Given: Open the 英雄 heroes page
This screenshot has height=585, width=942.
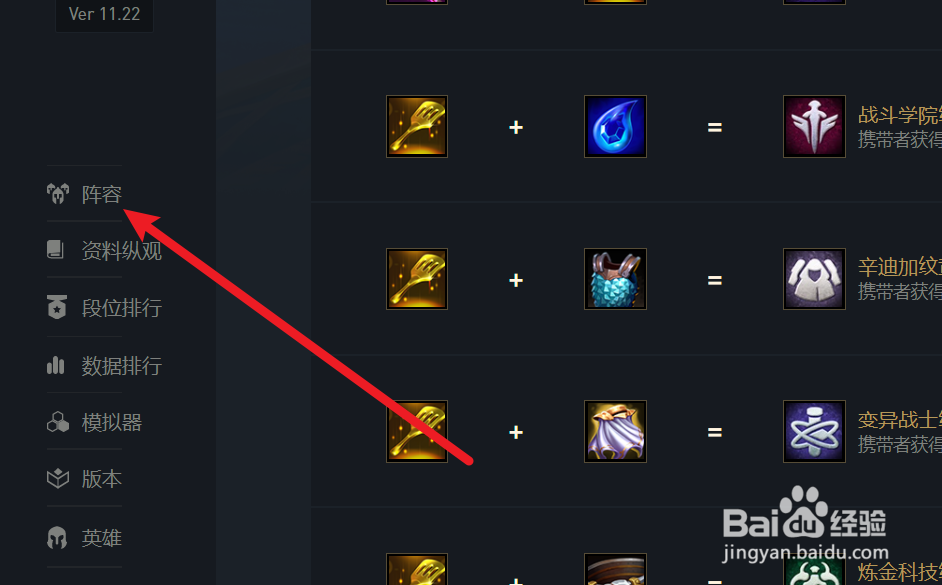Looking at the screenshot, I should point(84,537).
